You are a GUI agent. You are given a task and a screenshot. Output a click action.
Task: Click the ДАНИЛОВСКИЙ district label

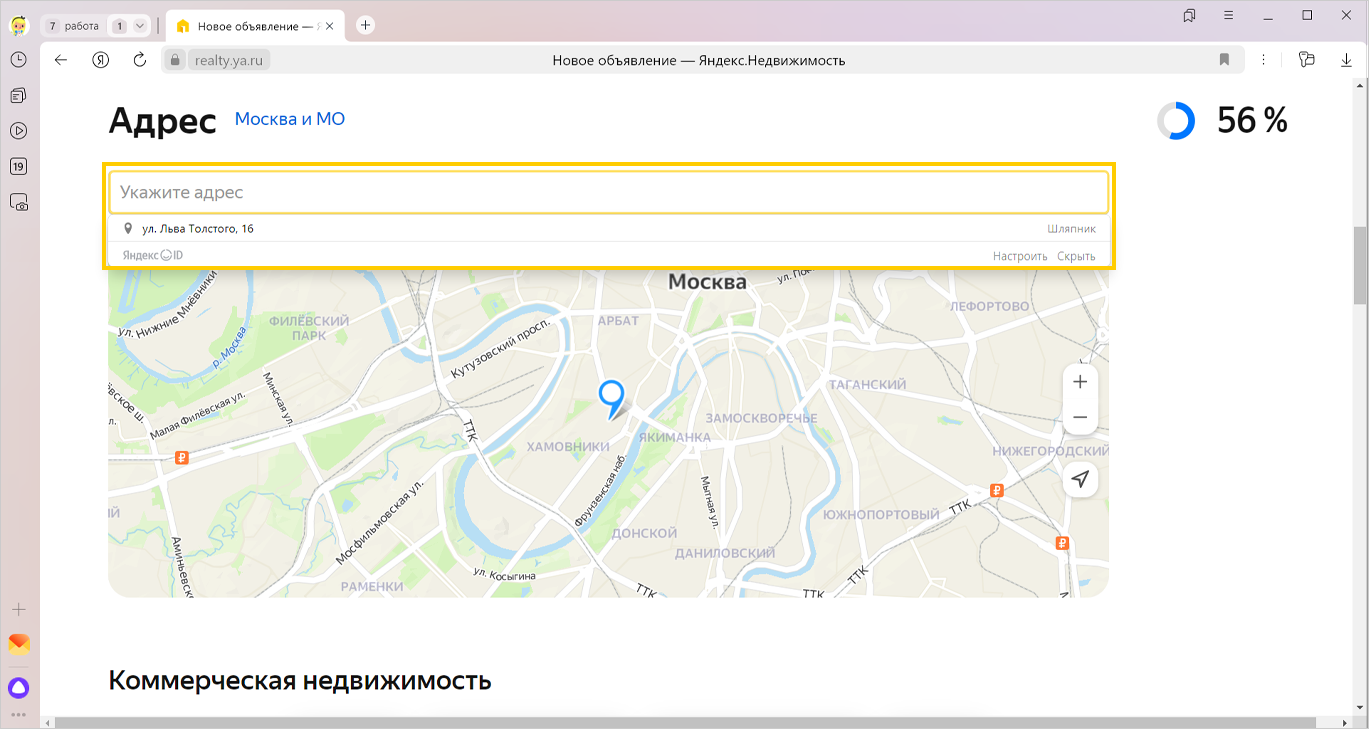pos(725,553)
